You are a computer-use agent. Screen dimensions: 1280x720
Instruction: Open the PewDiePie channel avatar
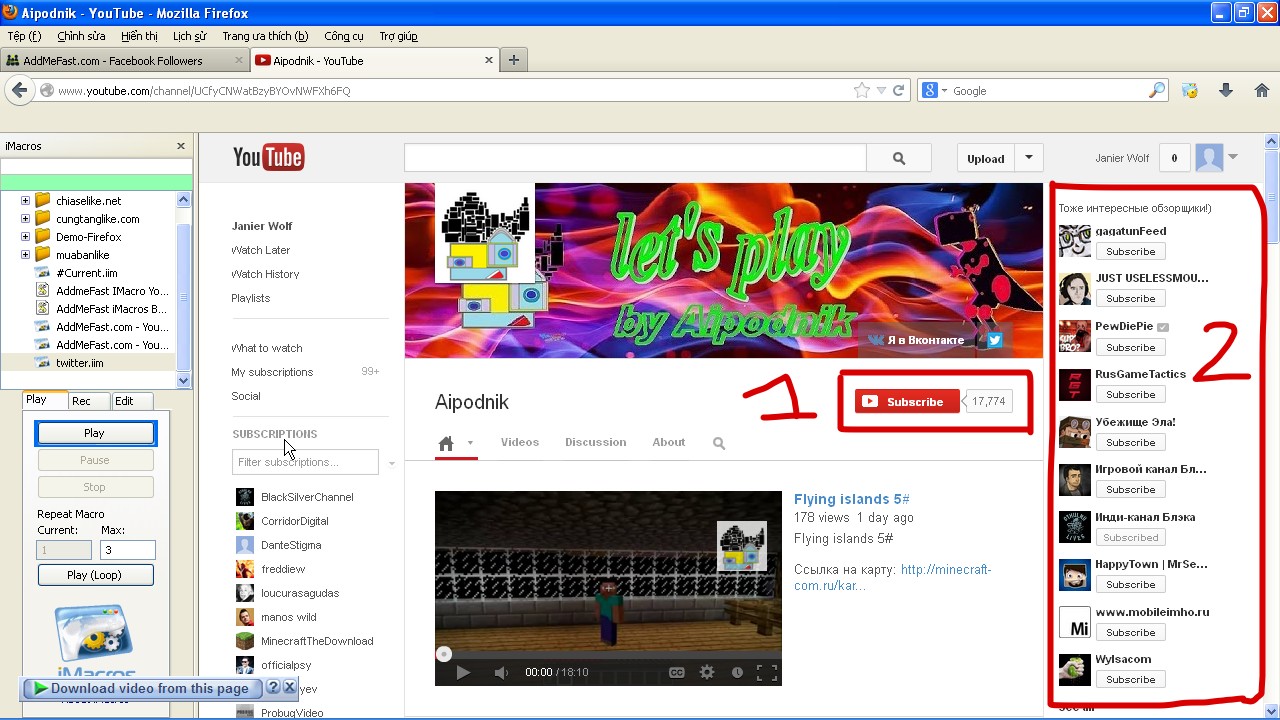click(1075, 337)
